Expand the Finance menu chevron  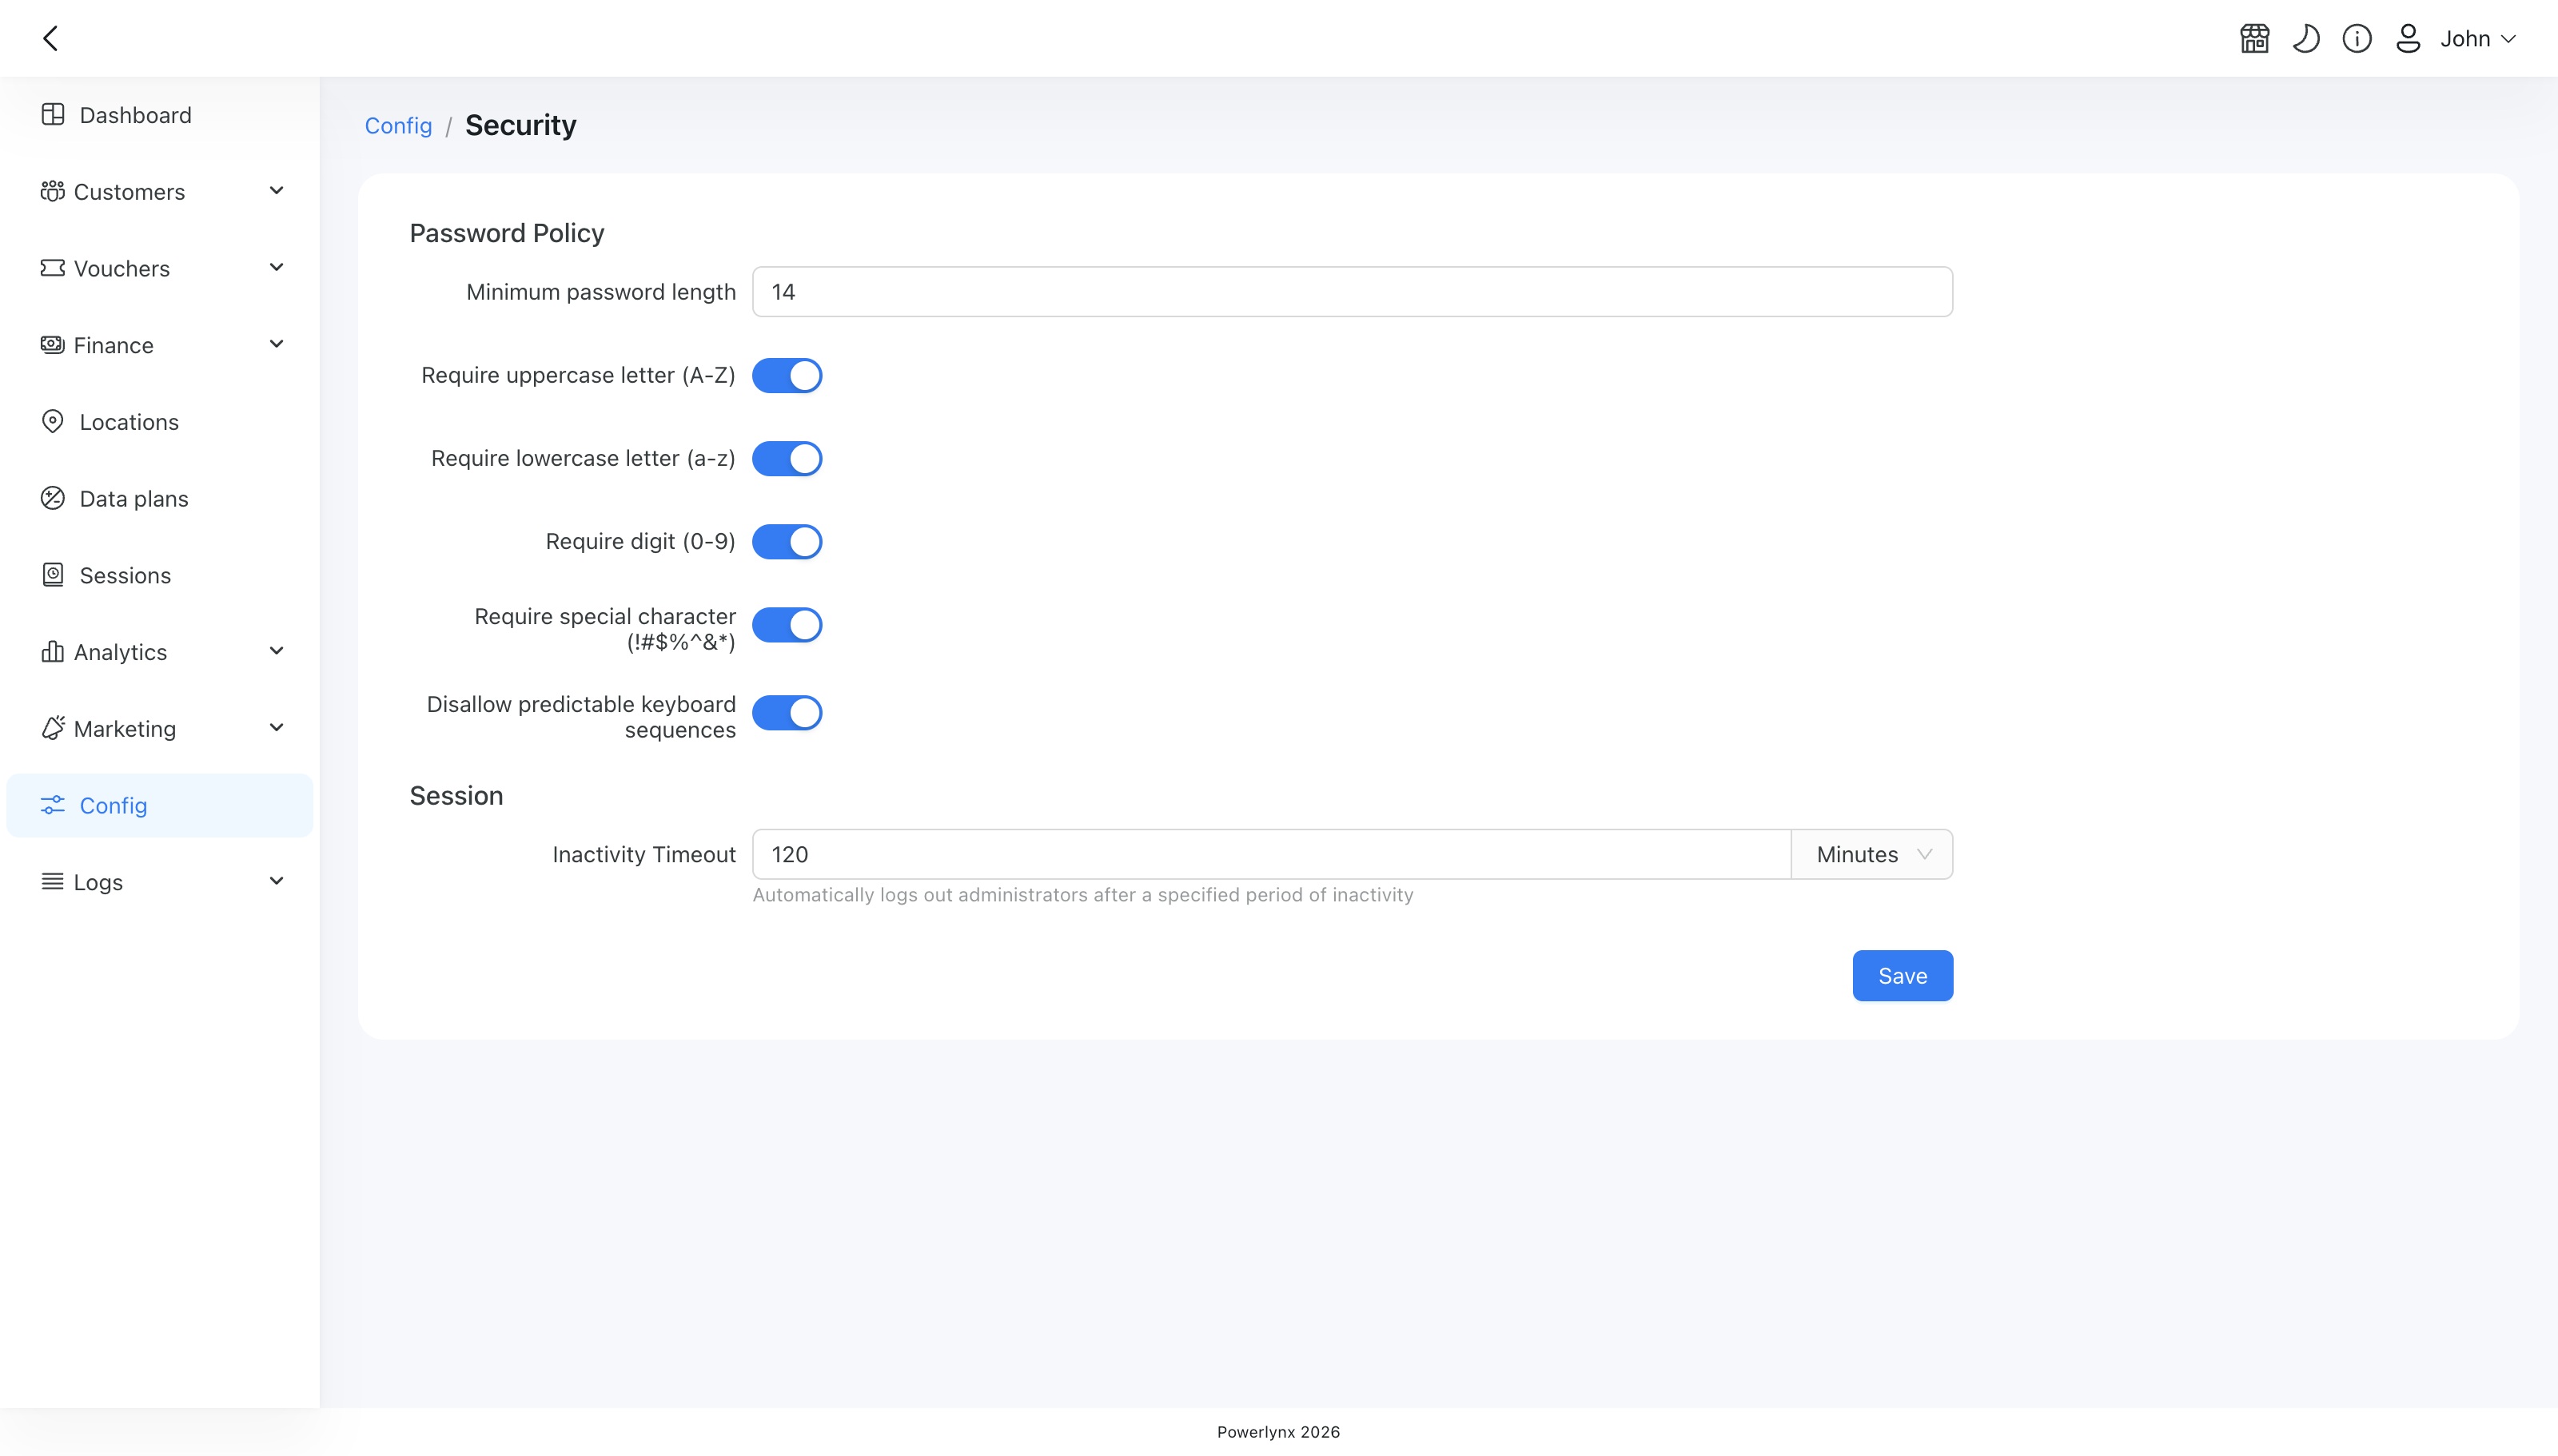pyautogui.click(x=277, y=345)
